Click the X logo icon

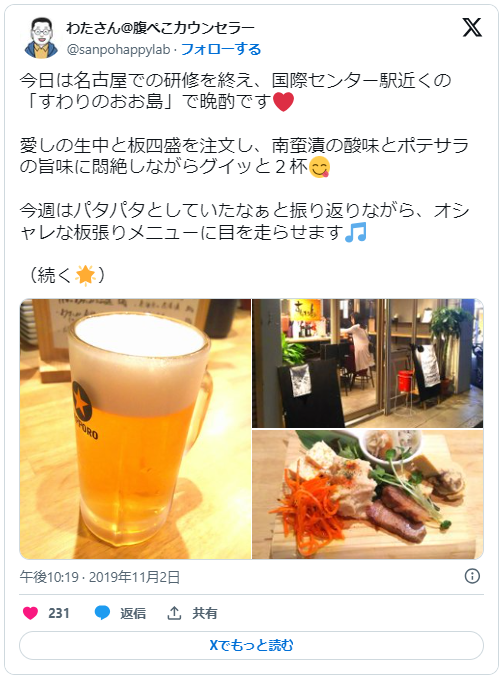(472, 28)
